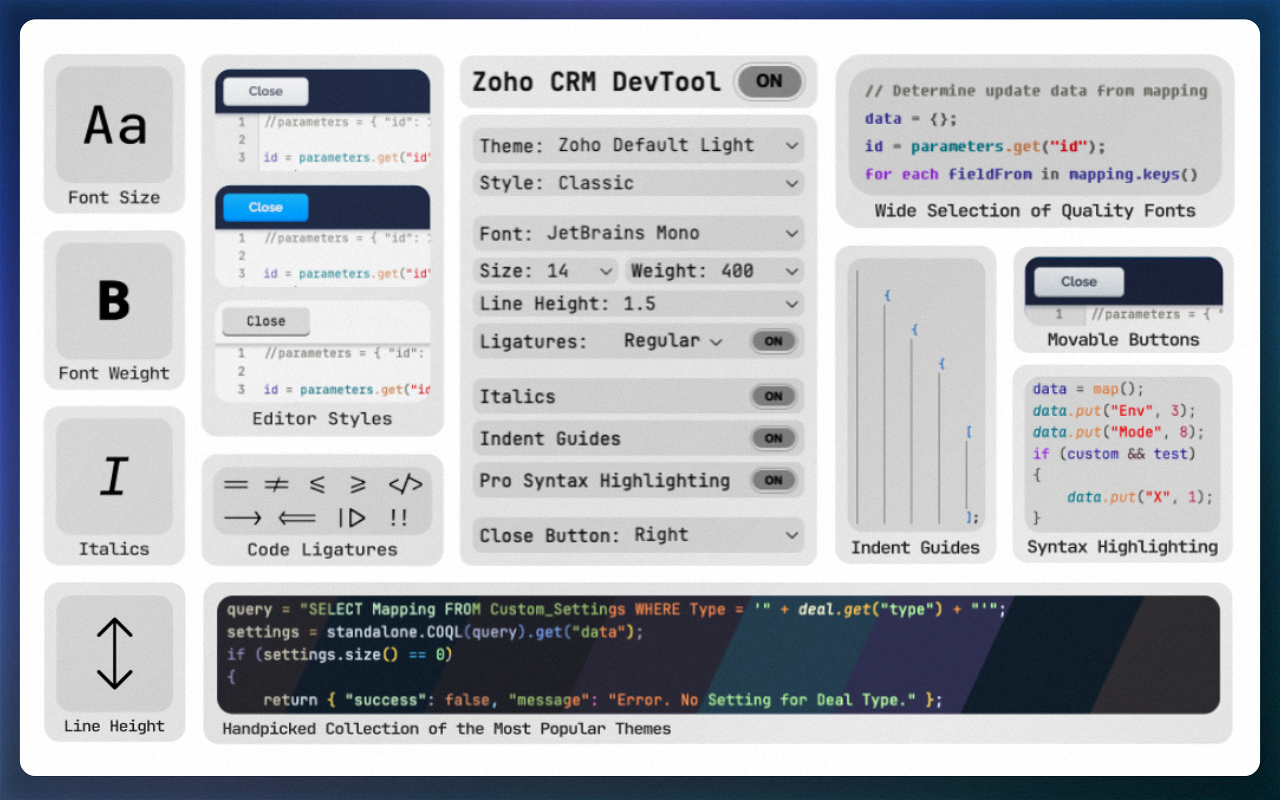Change the Ligatures style from Regular
1280x800 pixels.
(672, 340)
